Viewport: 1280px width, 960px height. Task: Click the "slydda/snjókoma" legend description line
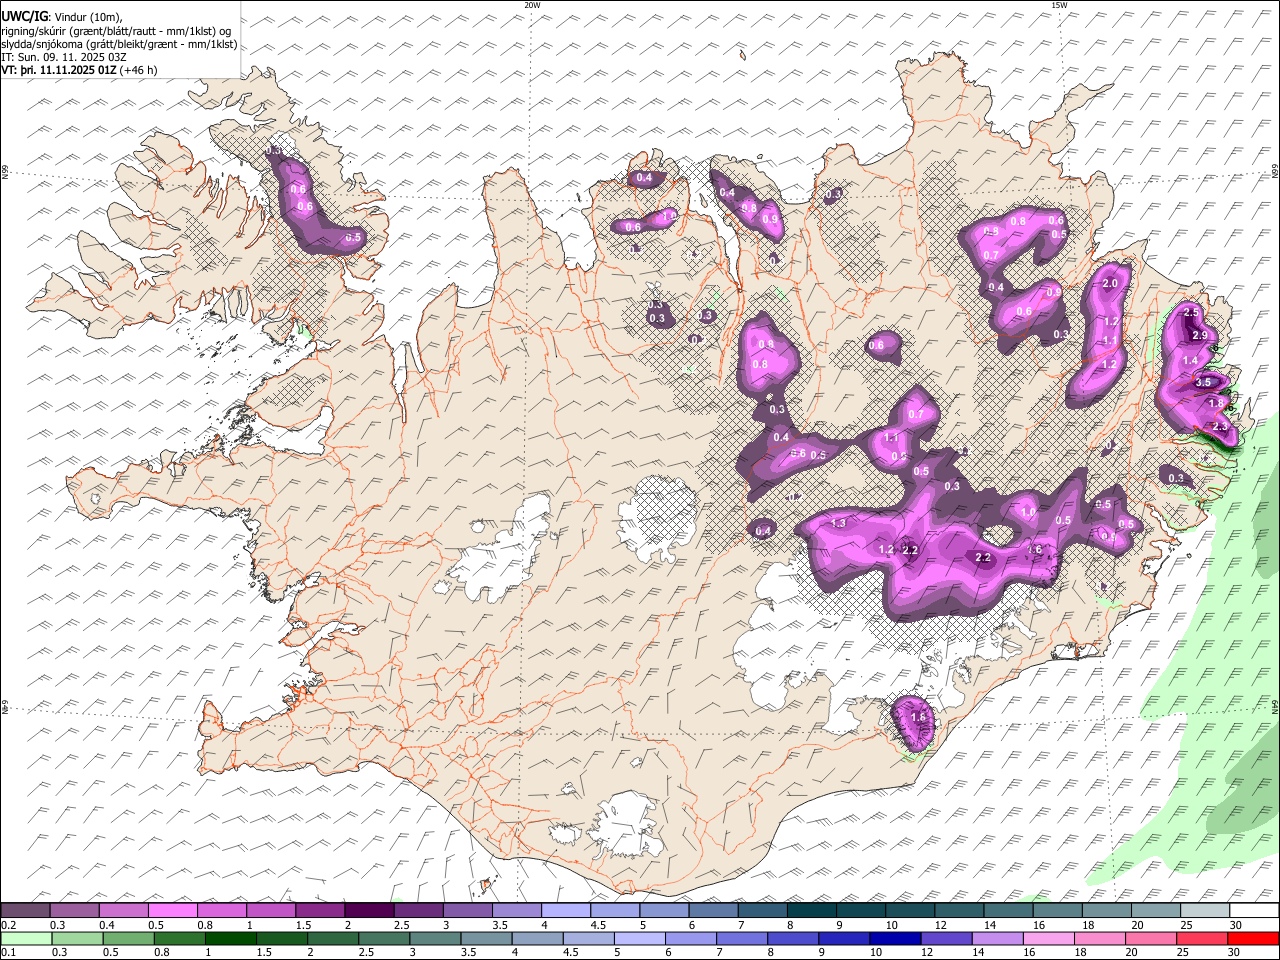click(120, 44)
